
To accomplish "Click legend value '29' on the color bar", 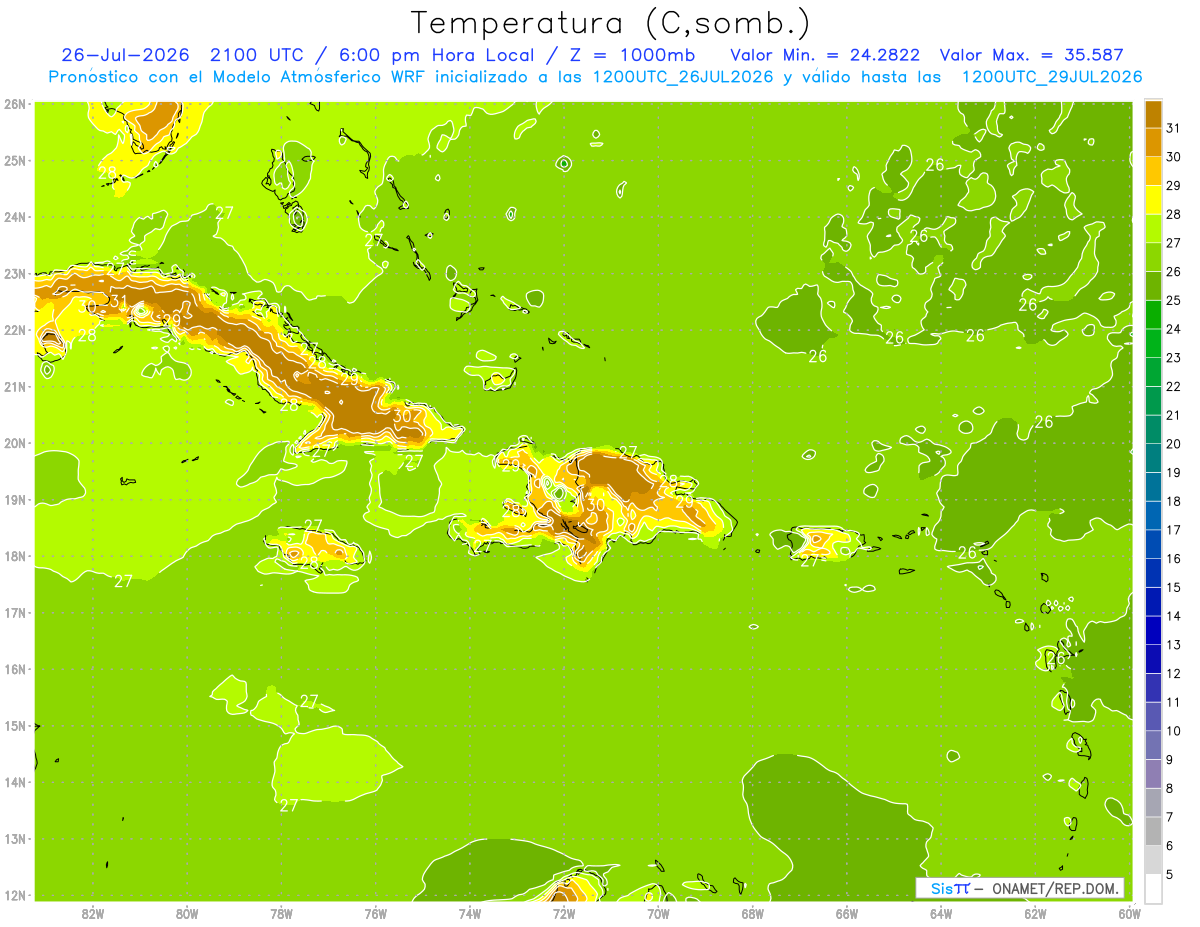I will [1173, 185].
